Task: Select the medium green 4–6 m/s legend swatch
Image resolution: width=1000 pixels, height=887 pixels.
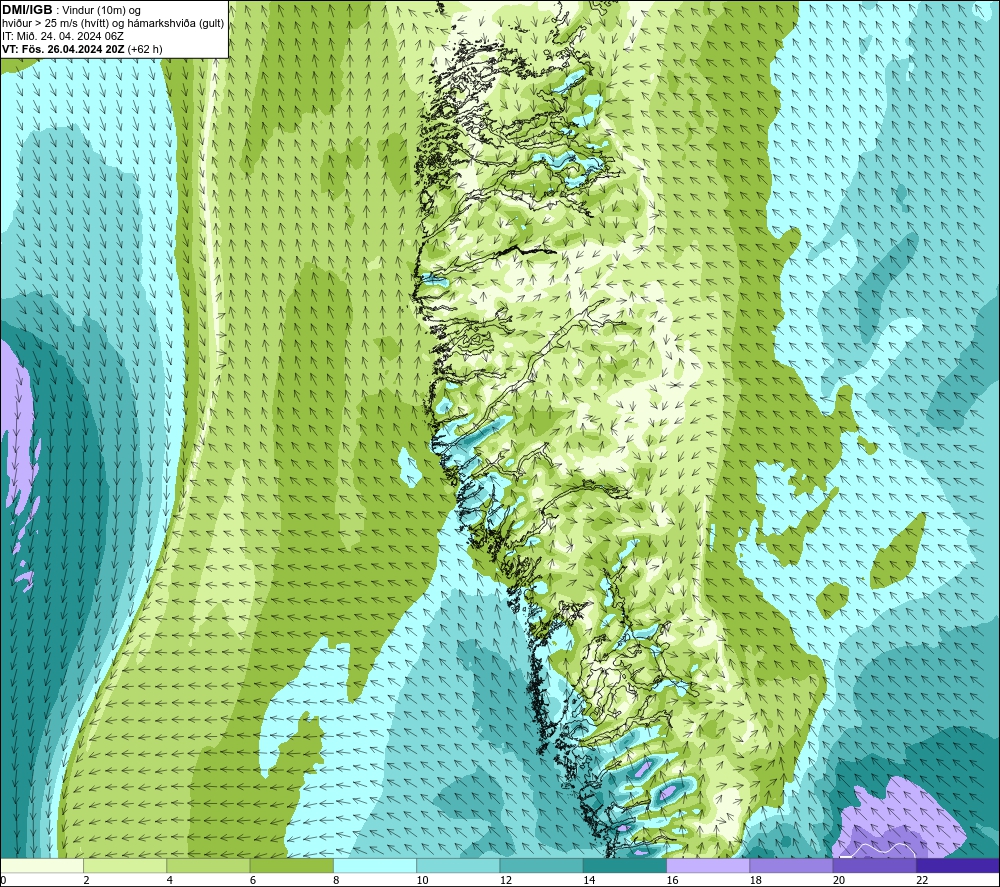Action: pyautogui.click(x=209, y=865)
